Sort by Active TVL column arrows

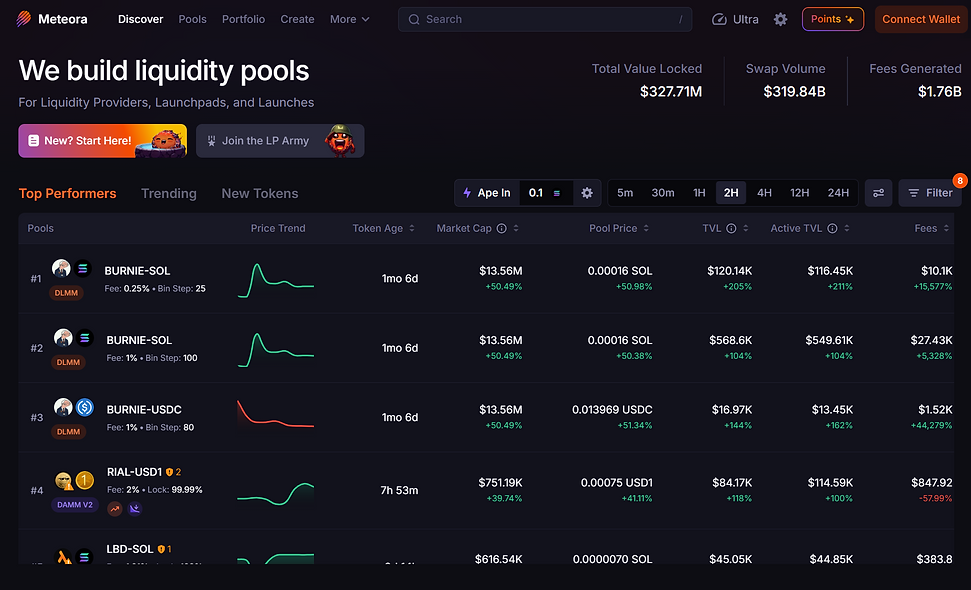coord(847,228)
